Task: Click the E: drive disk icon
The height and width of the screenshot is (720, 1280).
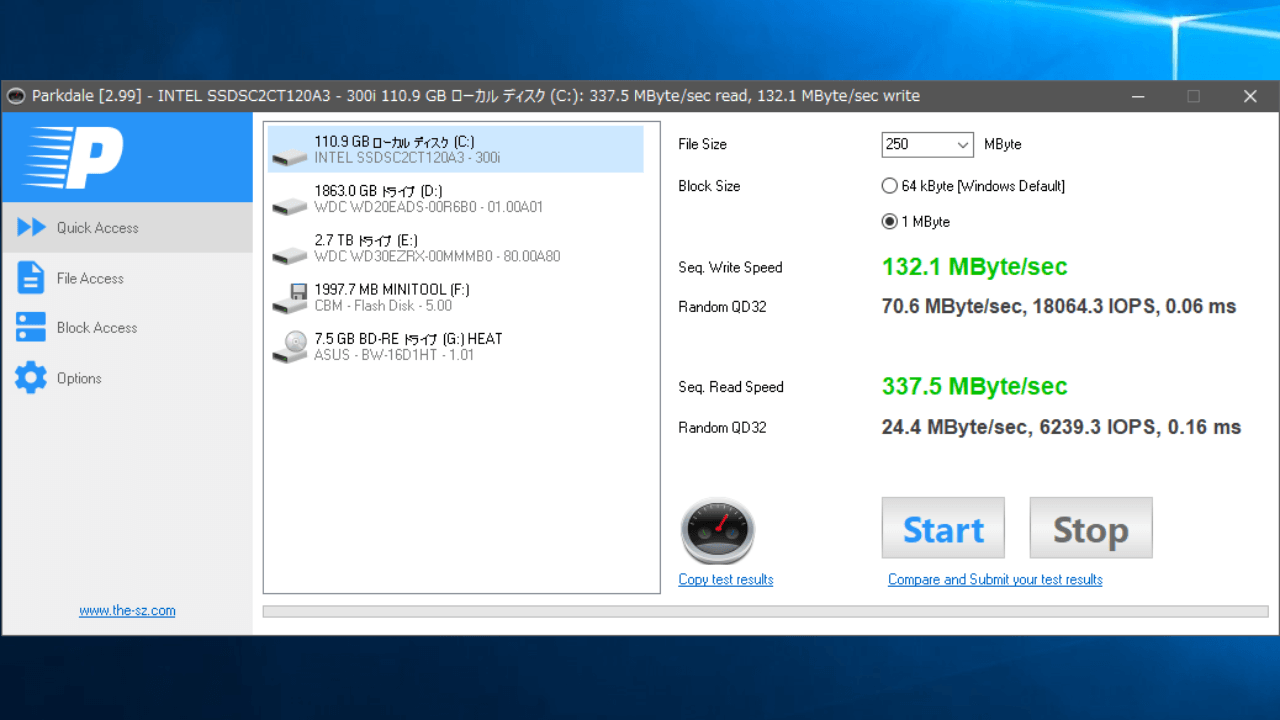Action: [290, 254]
